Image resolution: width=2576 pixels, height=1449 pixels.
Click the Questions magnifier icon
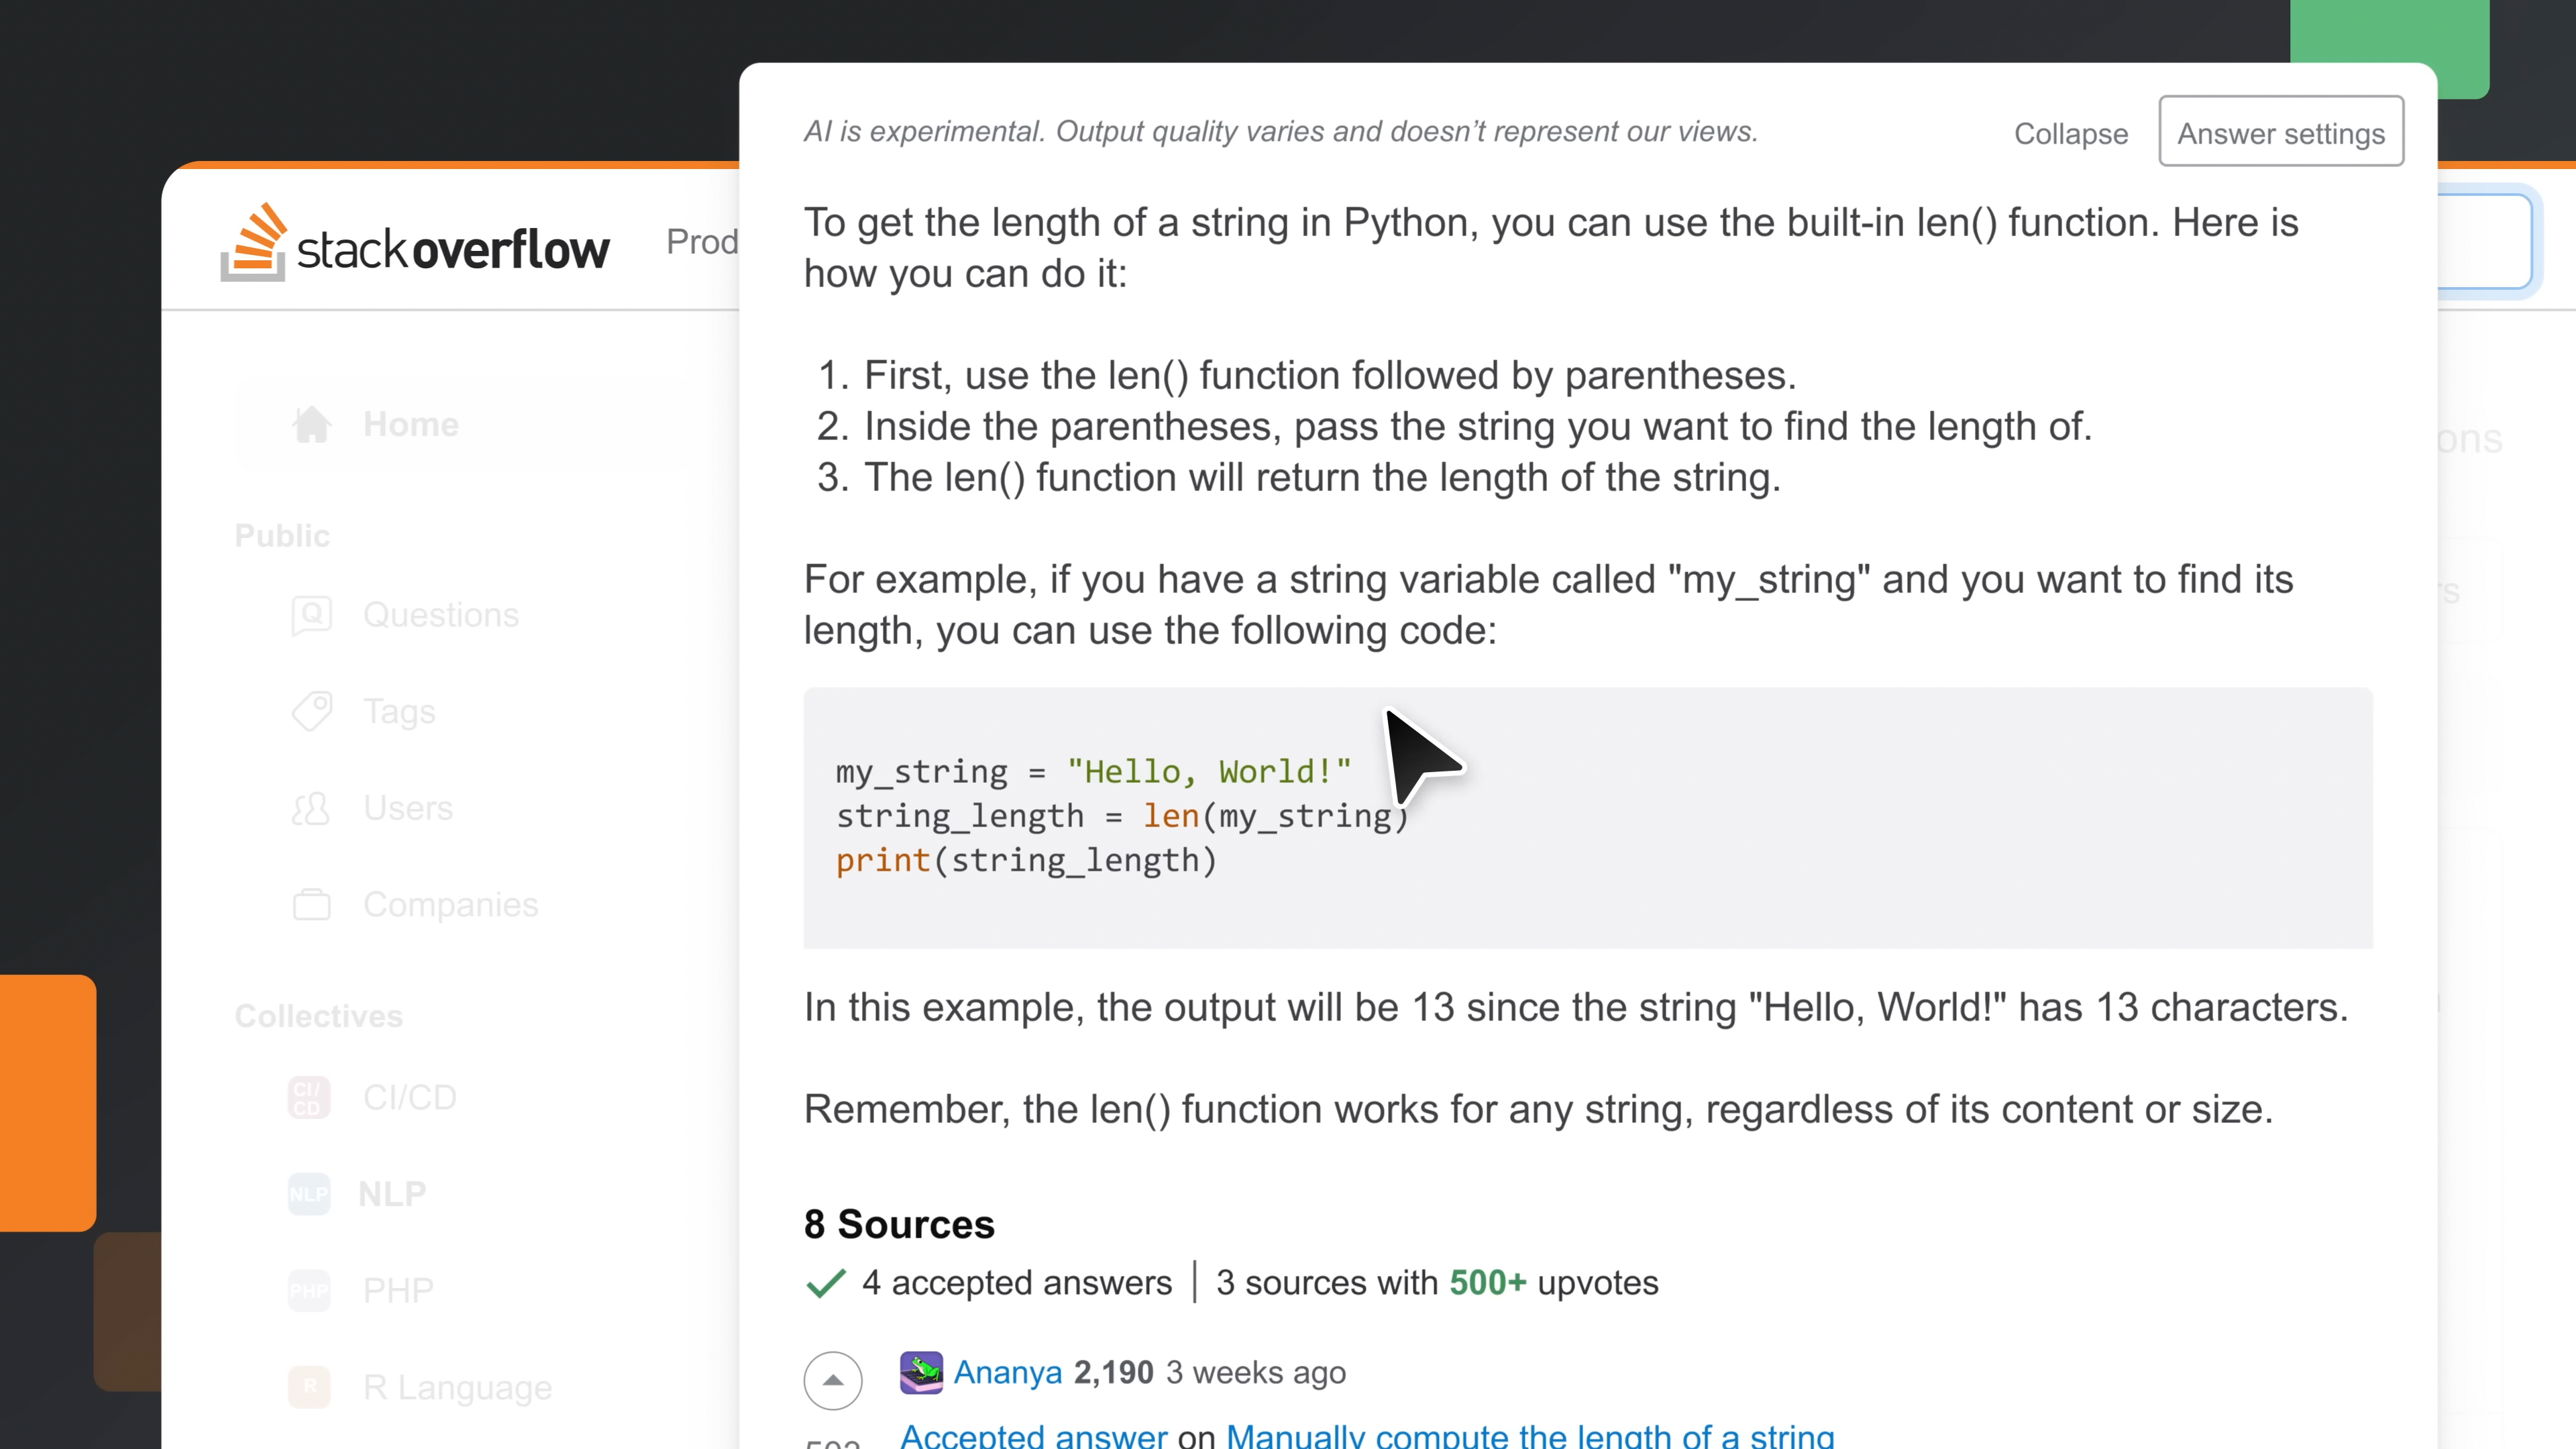coord(311,615)
